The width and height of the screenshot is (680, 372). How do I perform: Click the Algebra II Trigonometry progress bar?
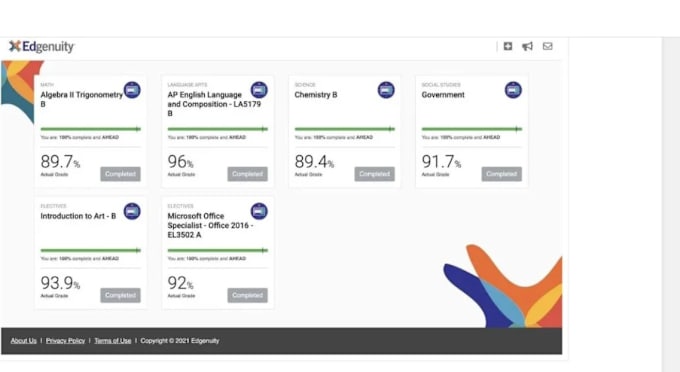point(91,129)
